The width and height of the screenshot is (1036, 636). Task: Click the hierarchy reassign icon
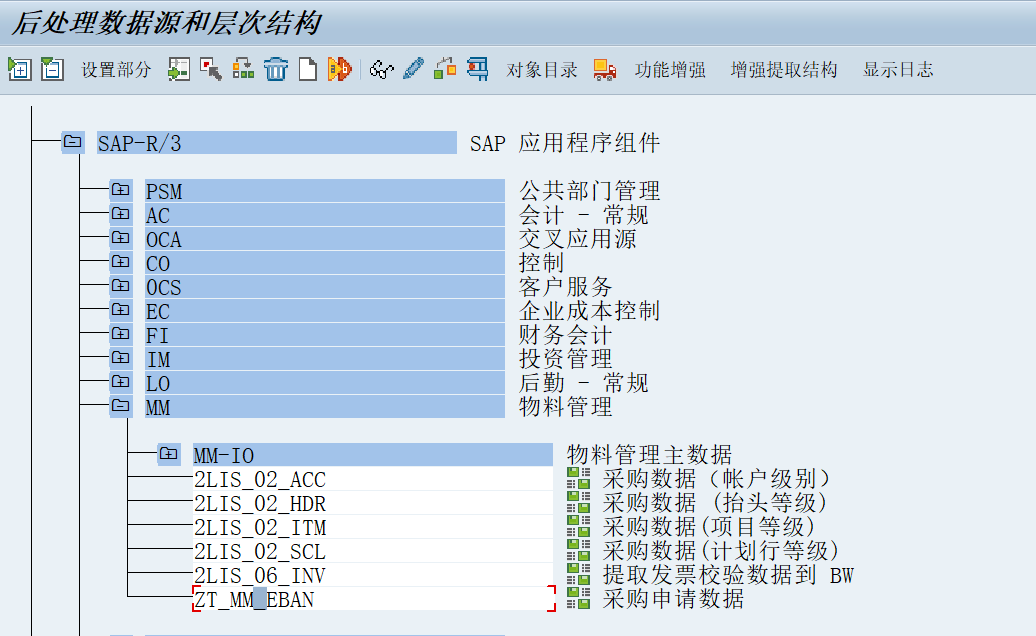(x=243, y=69)
